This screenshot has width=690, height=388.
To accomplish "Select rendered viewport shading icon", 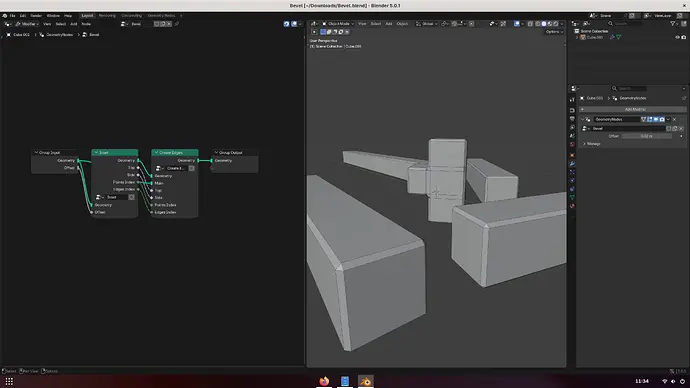I will tap(556, 24).
